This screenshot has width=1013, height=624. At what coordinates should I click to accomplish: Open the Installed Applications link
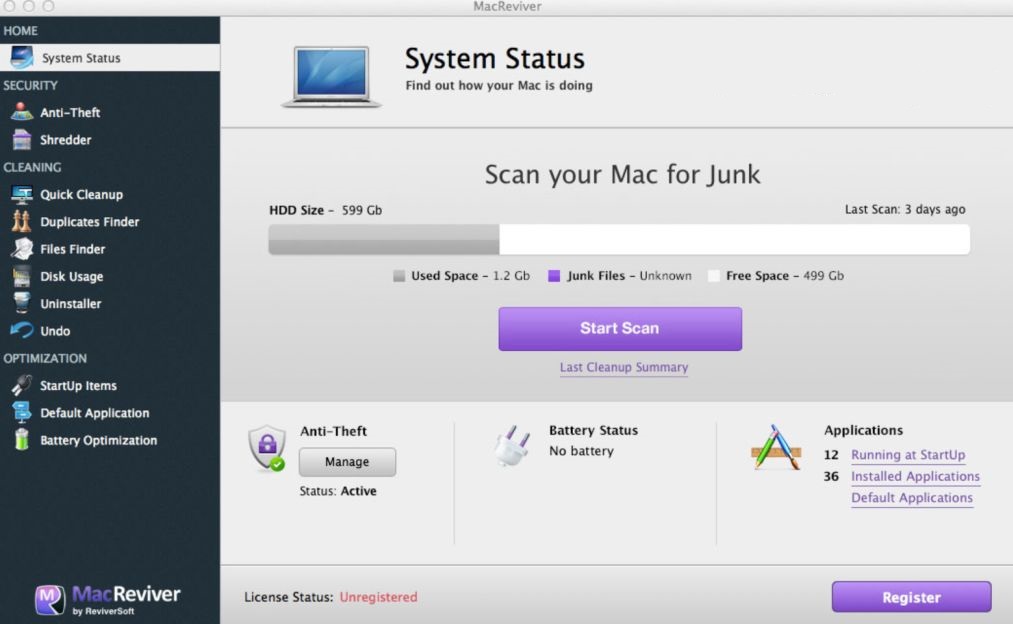click(x=915, y=476)
